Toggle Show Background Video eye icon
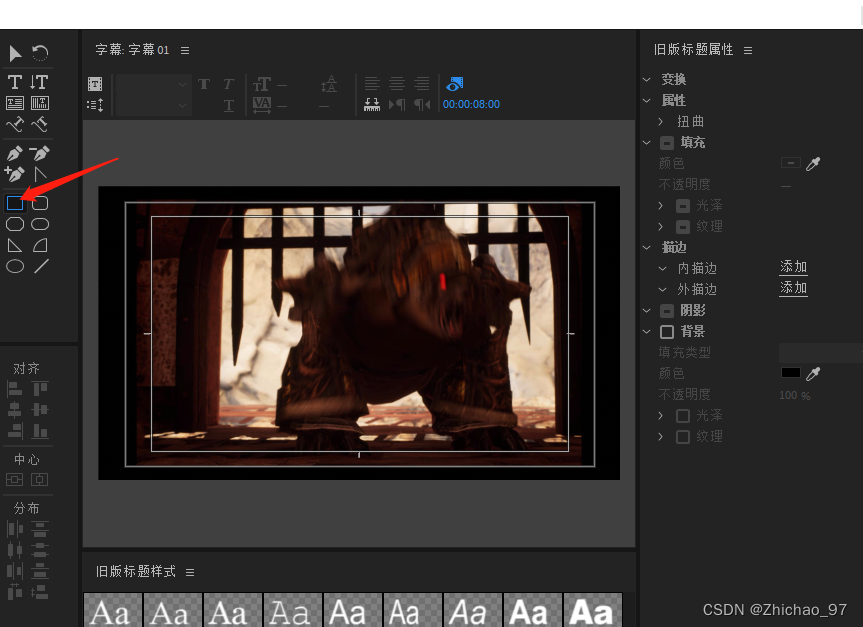 [455, 84]
